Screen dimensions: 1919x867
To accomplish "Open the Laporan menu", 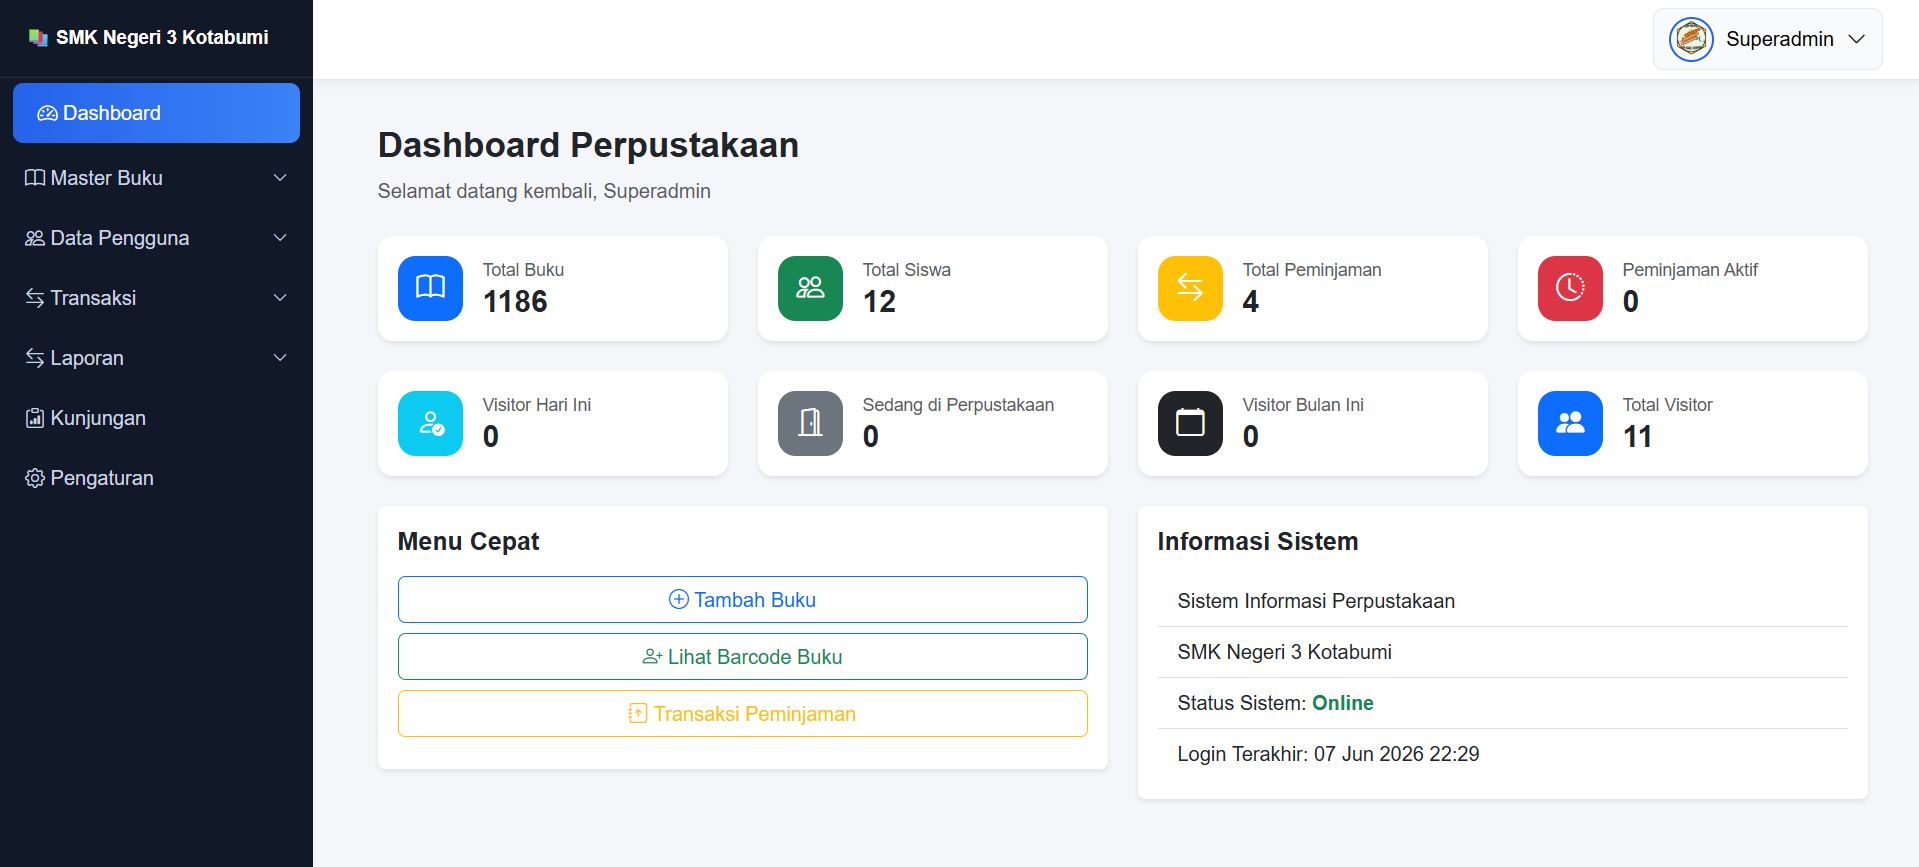I will click(156, 358).
